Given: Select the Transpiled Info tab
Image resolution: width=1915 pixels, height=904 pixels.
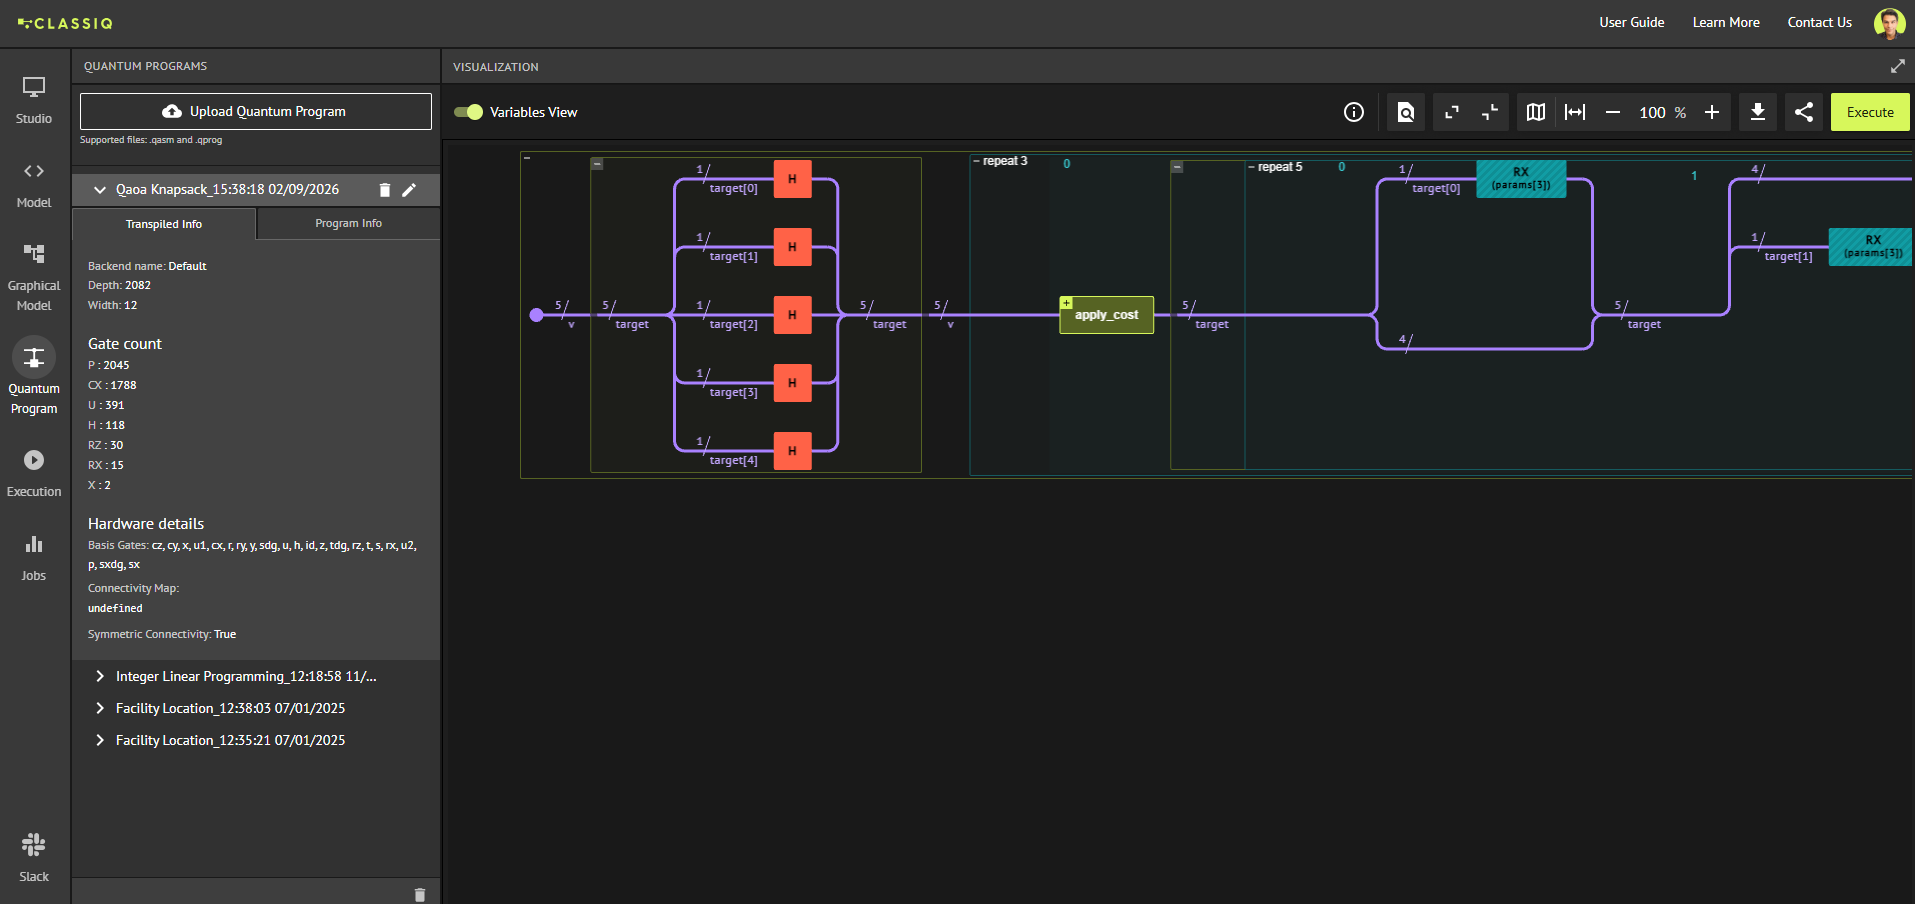Looking at the screenshot, I should (x=163, y=223).
